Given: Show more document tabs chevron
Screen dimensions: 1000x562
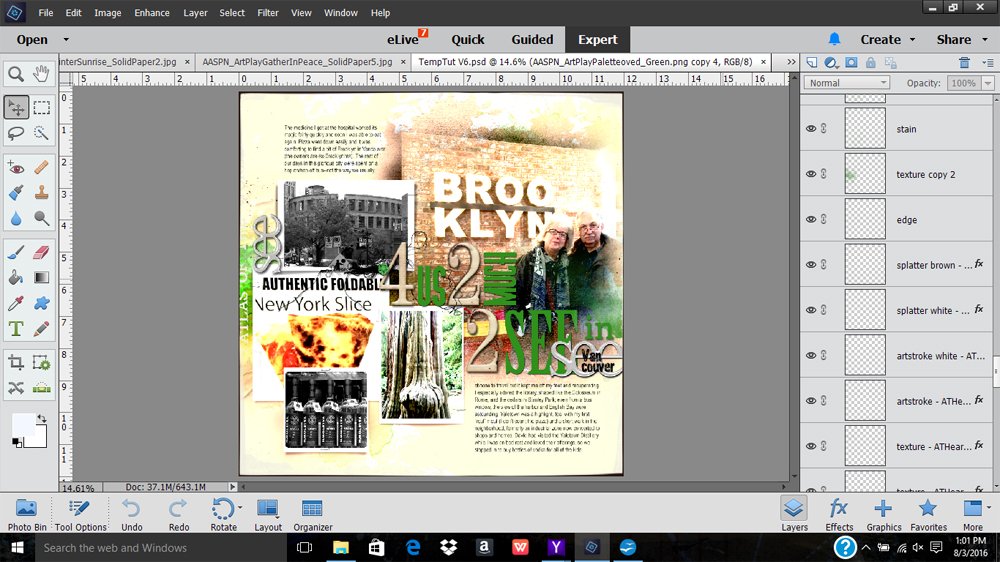Looking at the screenshot, I should coord(791,62).
